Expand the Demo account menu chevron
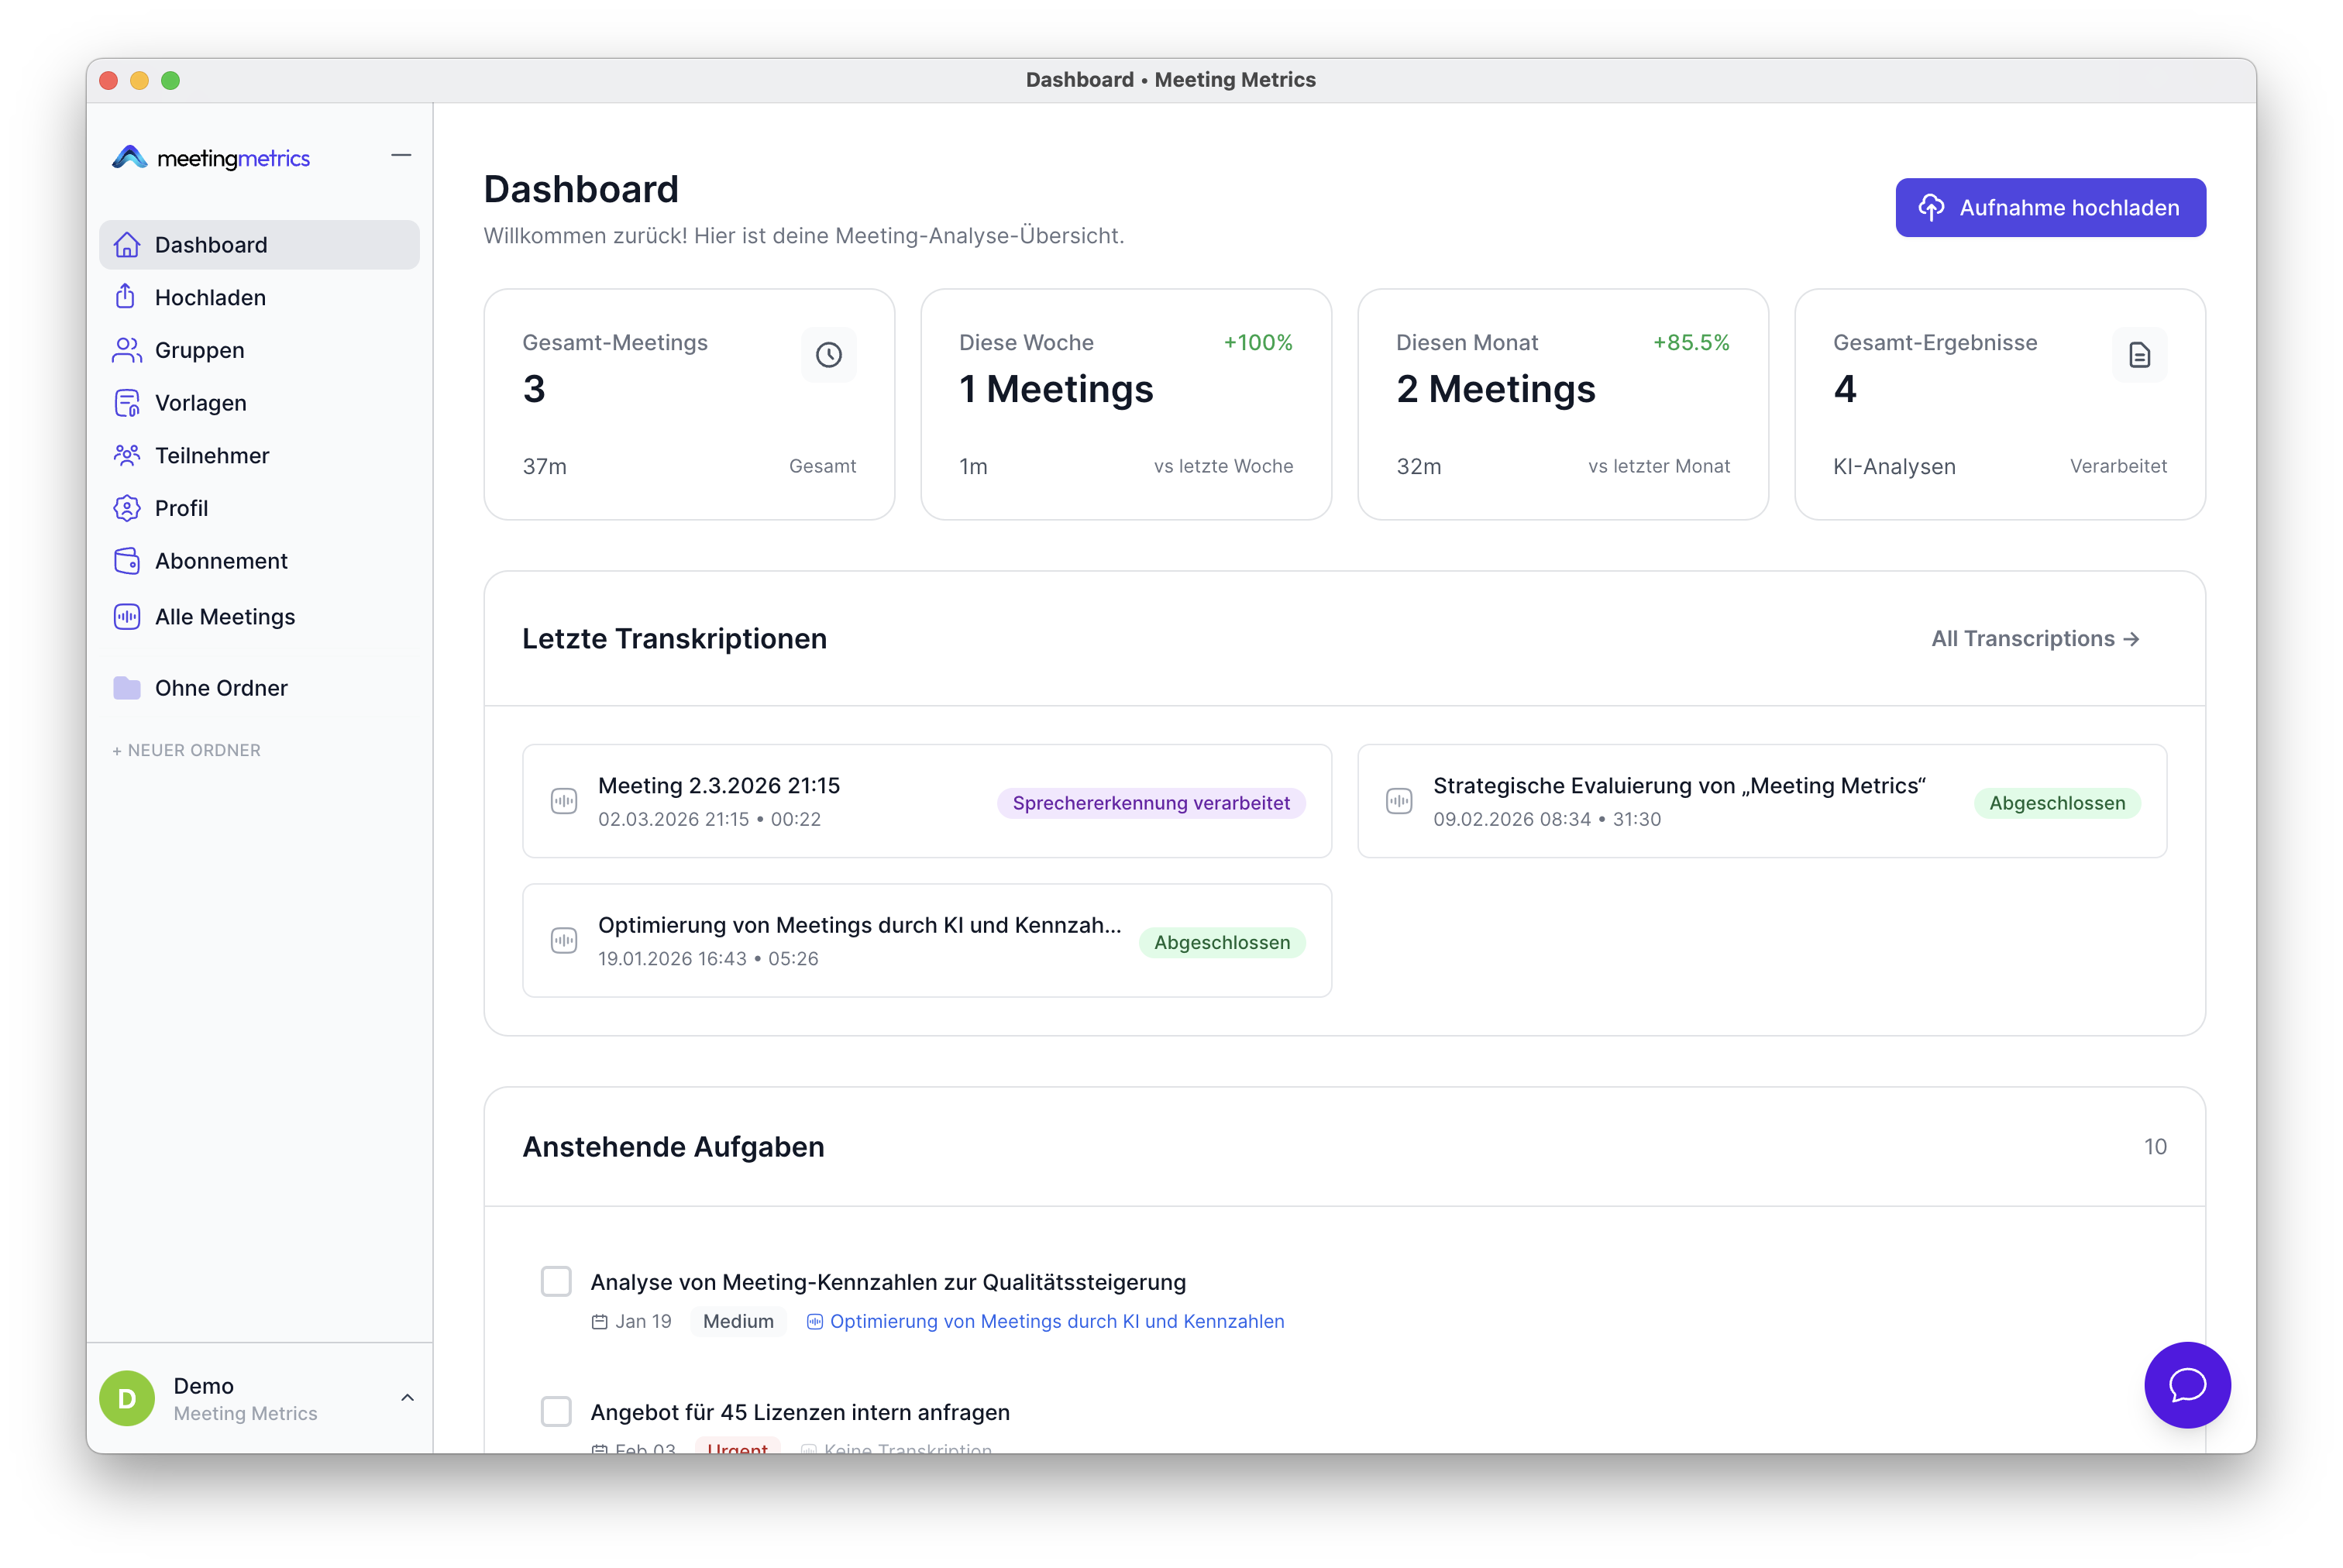This screenshot has height=1568, width=2343. 407,1398
